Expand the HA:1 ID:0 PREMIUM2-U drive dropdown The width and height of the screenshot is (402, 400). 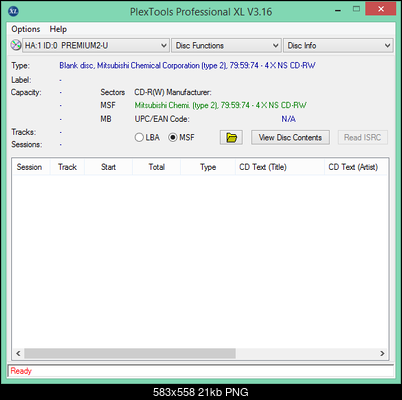(95, 45)
